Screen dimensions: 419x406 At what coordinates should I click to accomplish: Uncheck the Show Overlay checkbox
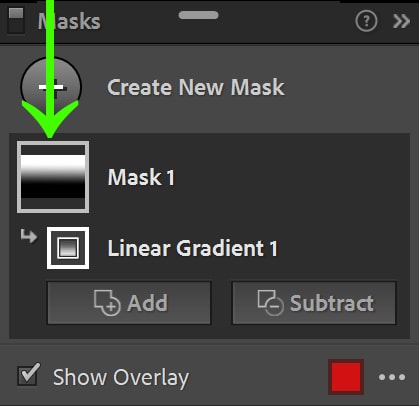[x=28, y=377]
